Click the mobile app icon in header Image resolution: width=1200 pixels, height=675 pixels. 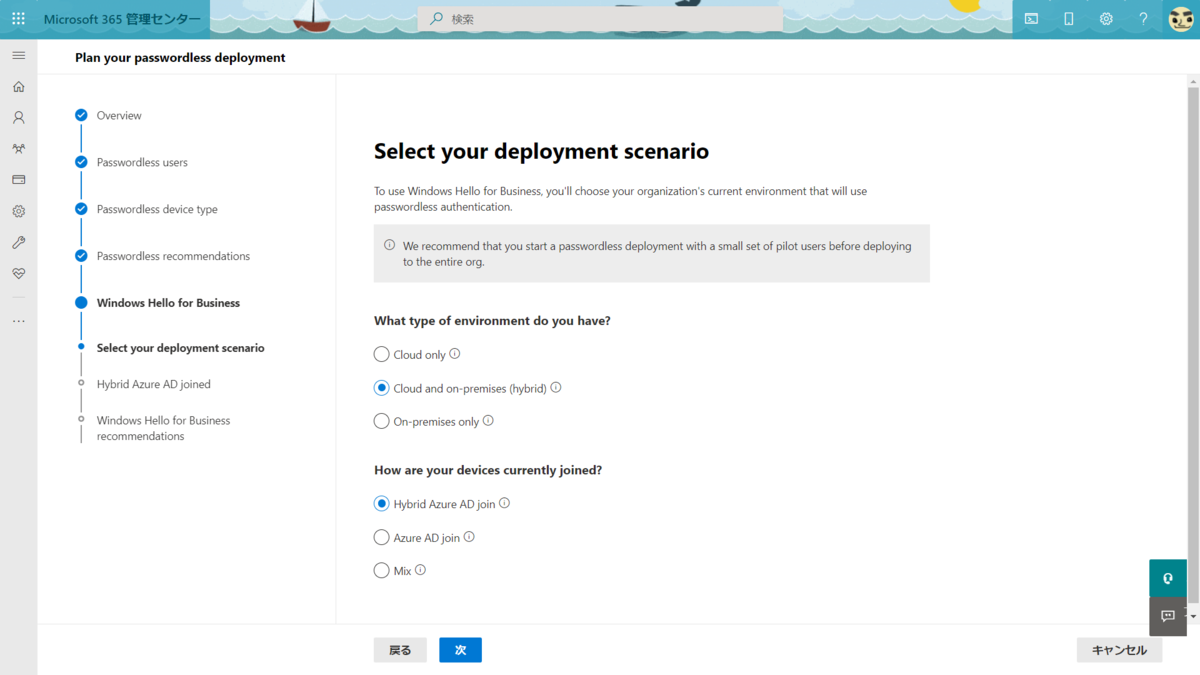pyautogui.click(x=1068, y=19)
